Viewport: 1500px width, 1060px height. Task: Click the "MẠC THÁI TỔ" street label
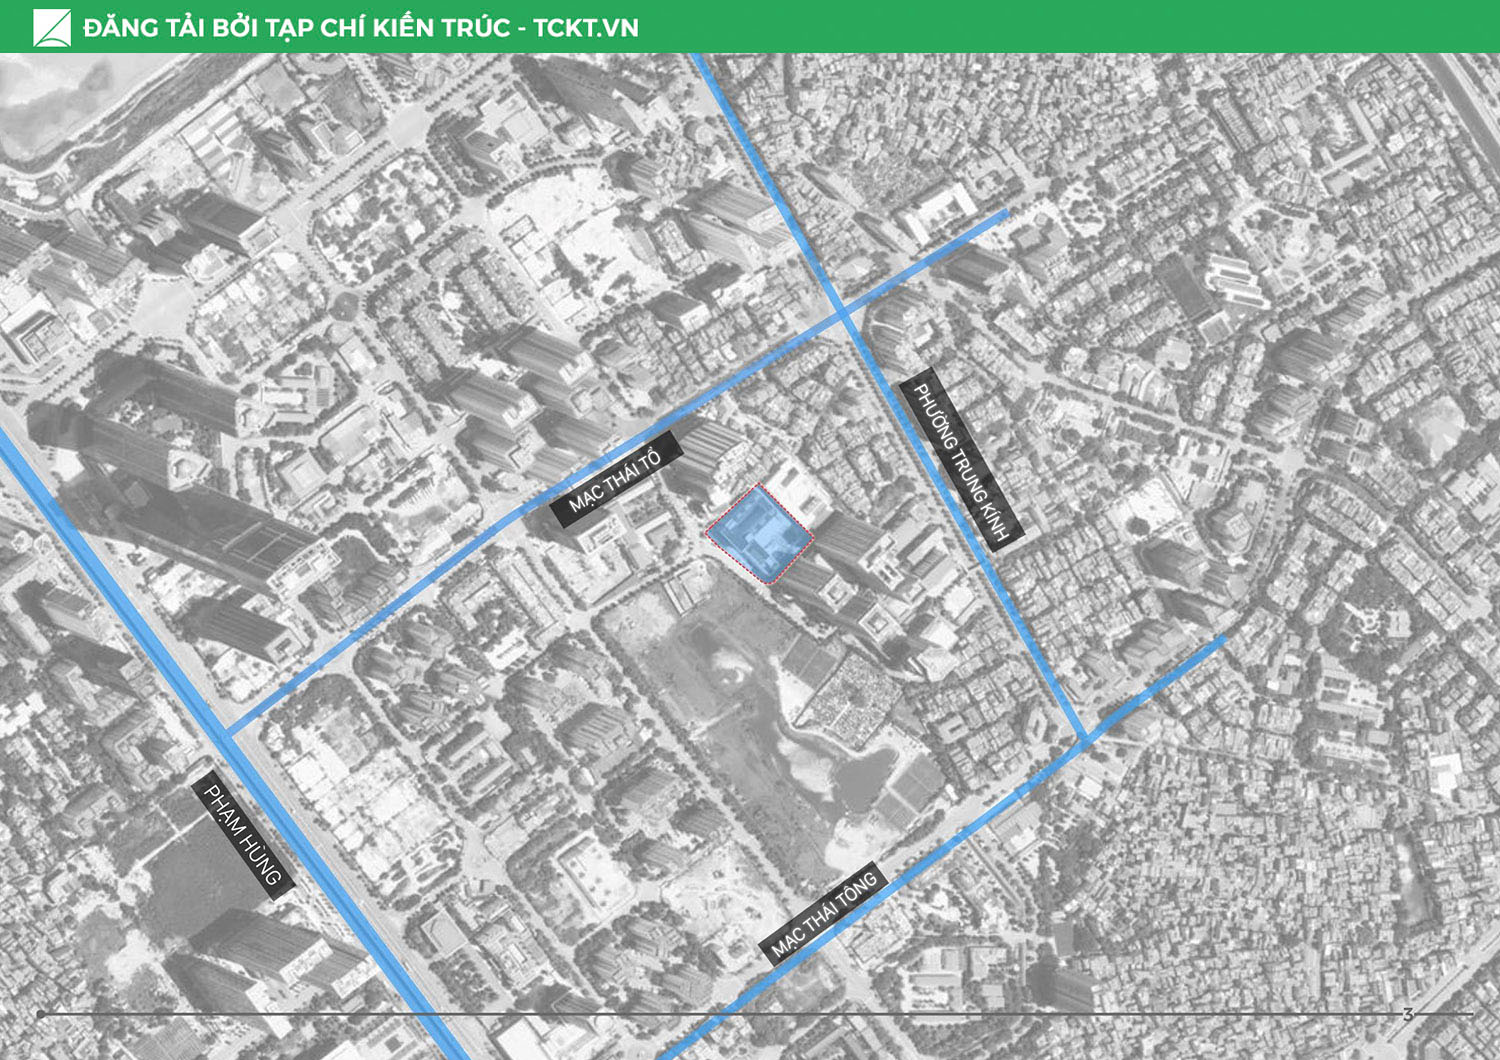click(616, 479)
